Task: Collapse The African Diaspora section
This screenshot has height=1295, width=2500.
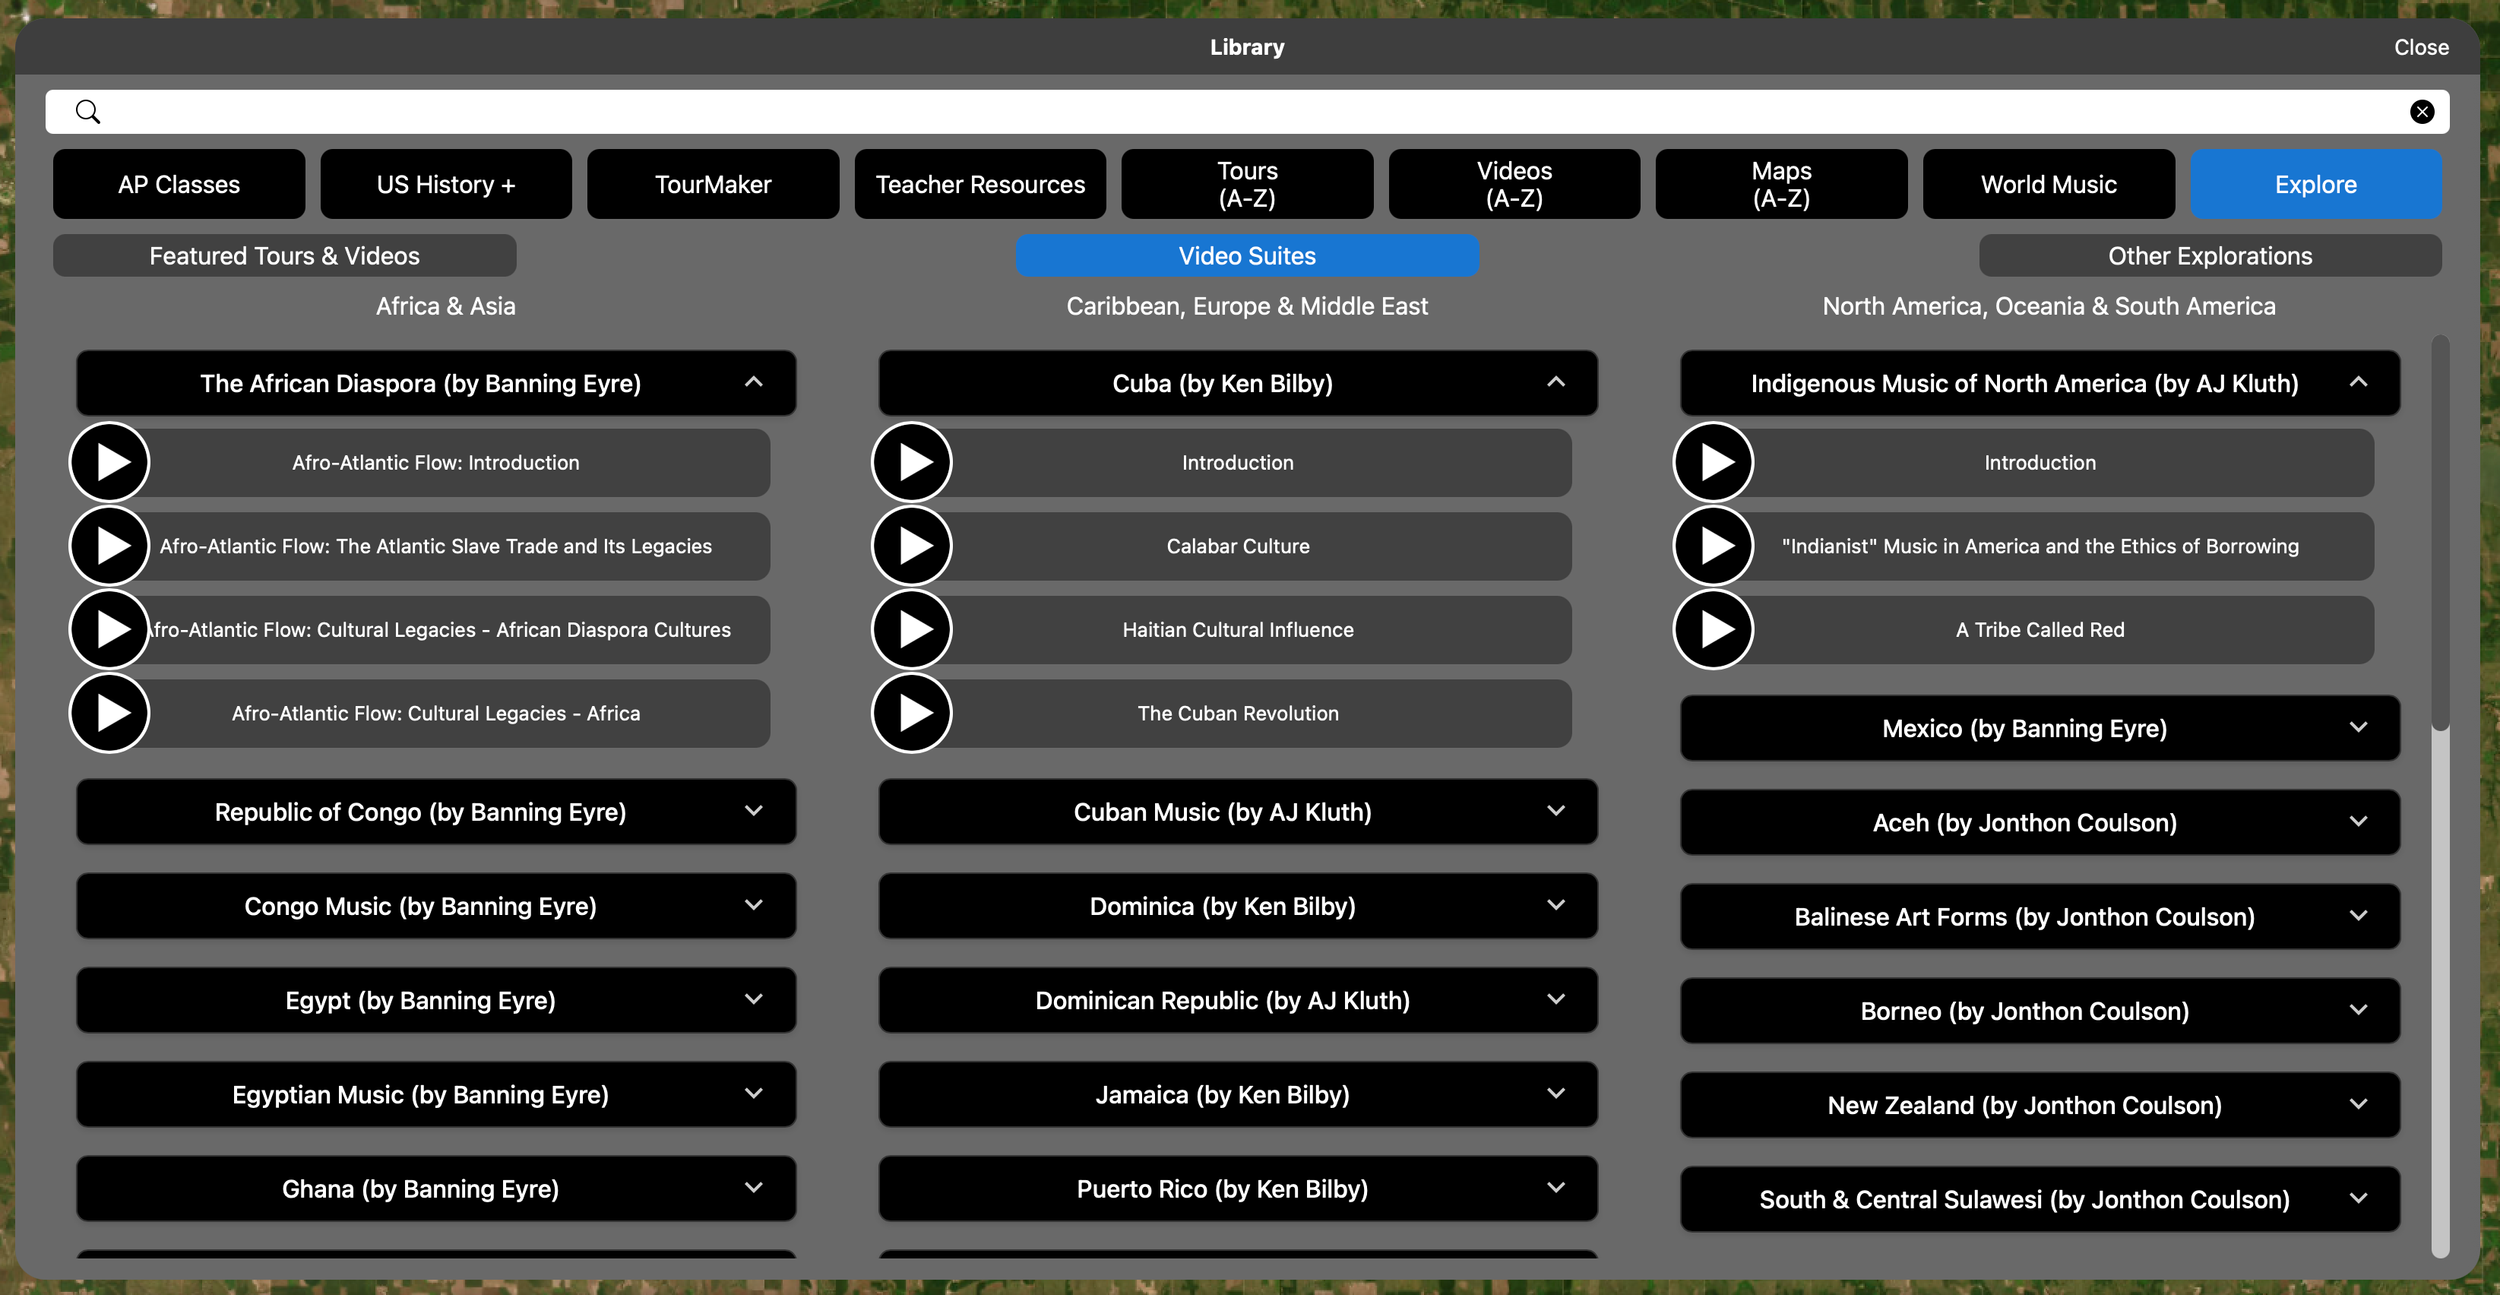Action: [754, 383]
